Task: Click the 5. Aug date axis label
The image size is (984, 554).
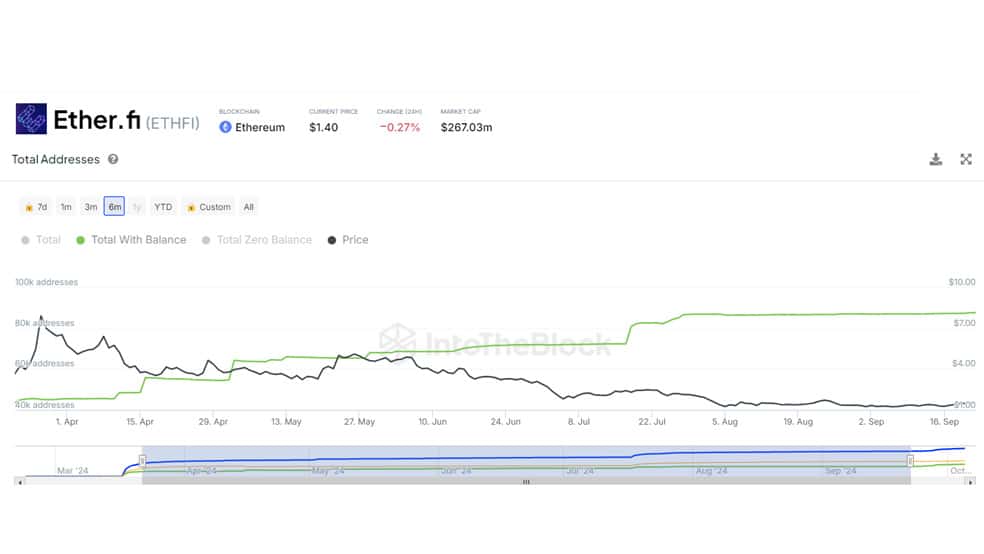Action: (725, 422)
